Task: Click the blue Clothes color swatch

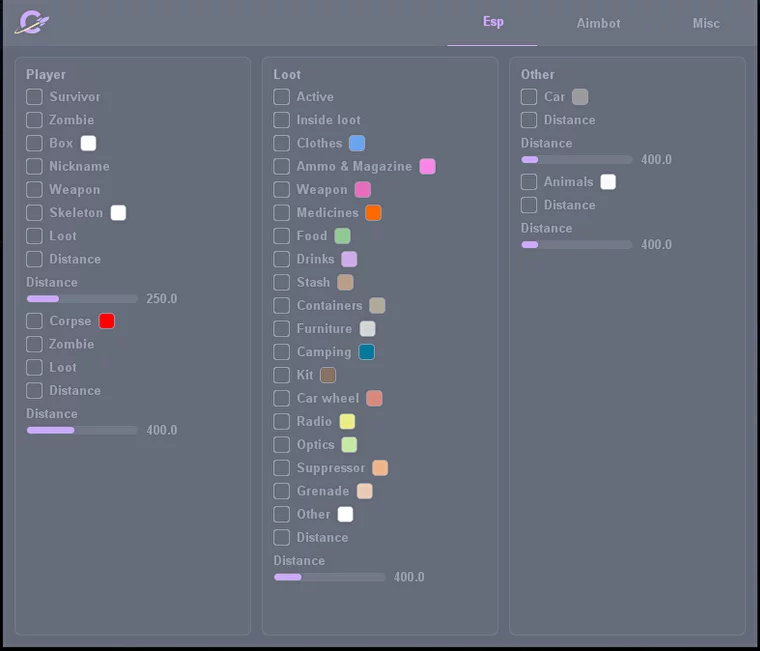Action: pos(357,143)
